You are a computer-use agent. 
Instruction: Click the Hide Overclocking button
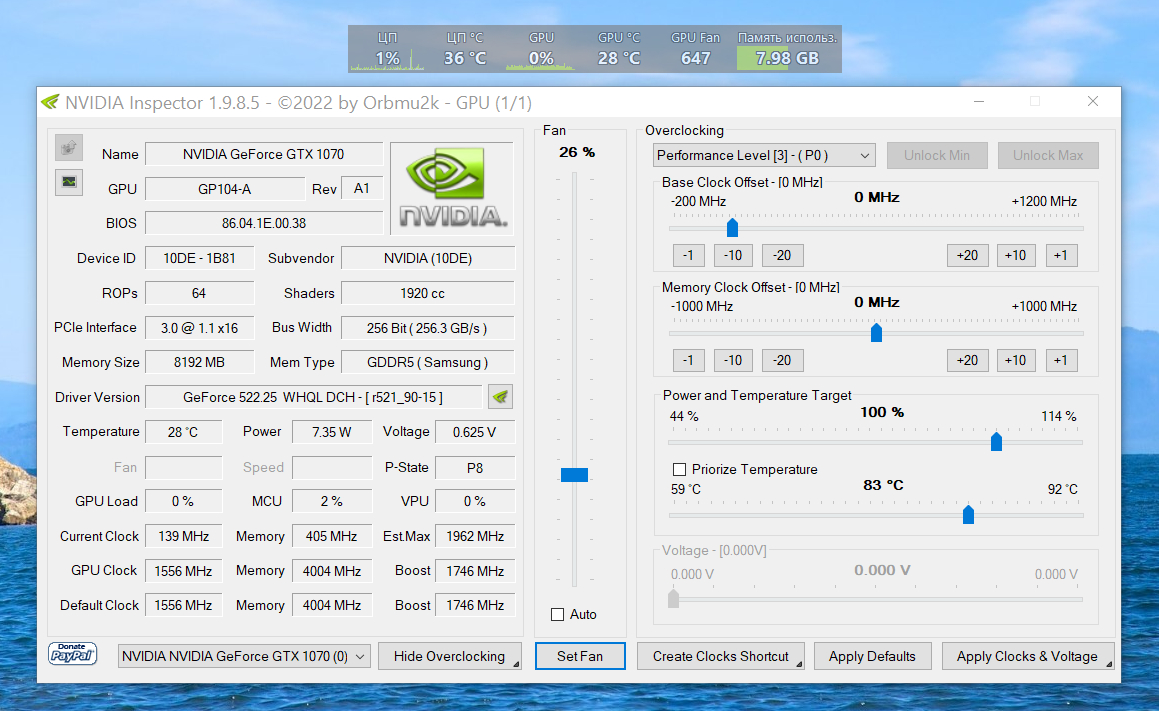449,656
